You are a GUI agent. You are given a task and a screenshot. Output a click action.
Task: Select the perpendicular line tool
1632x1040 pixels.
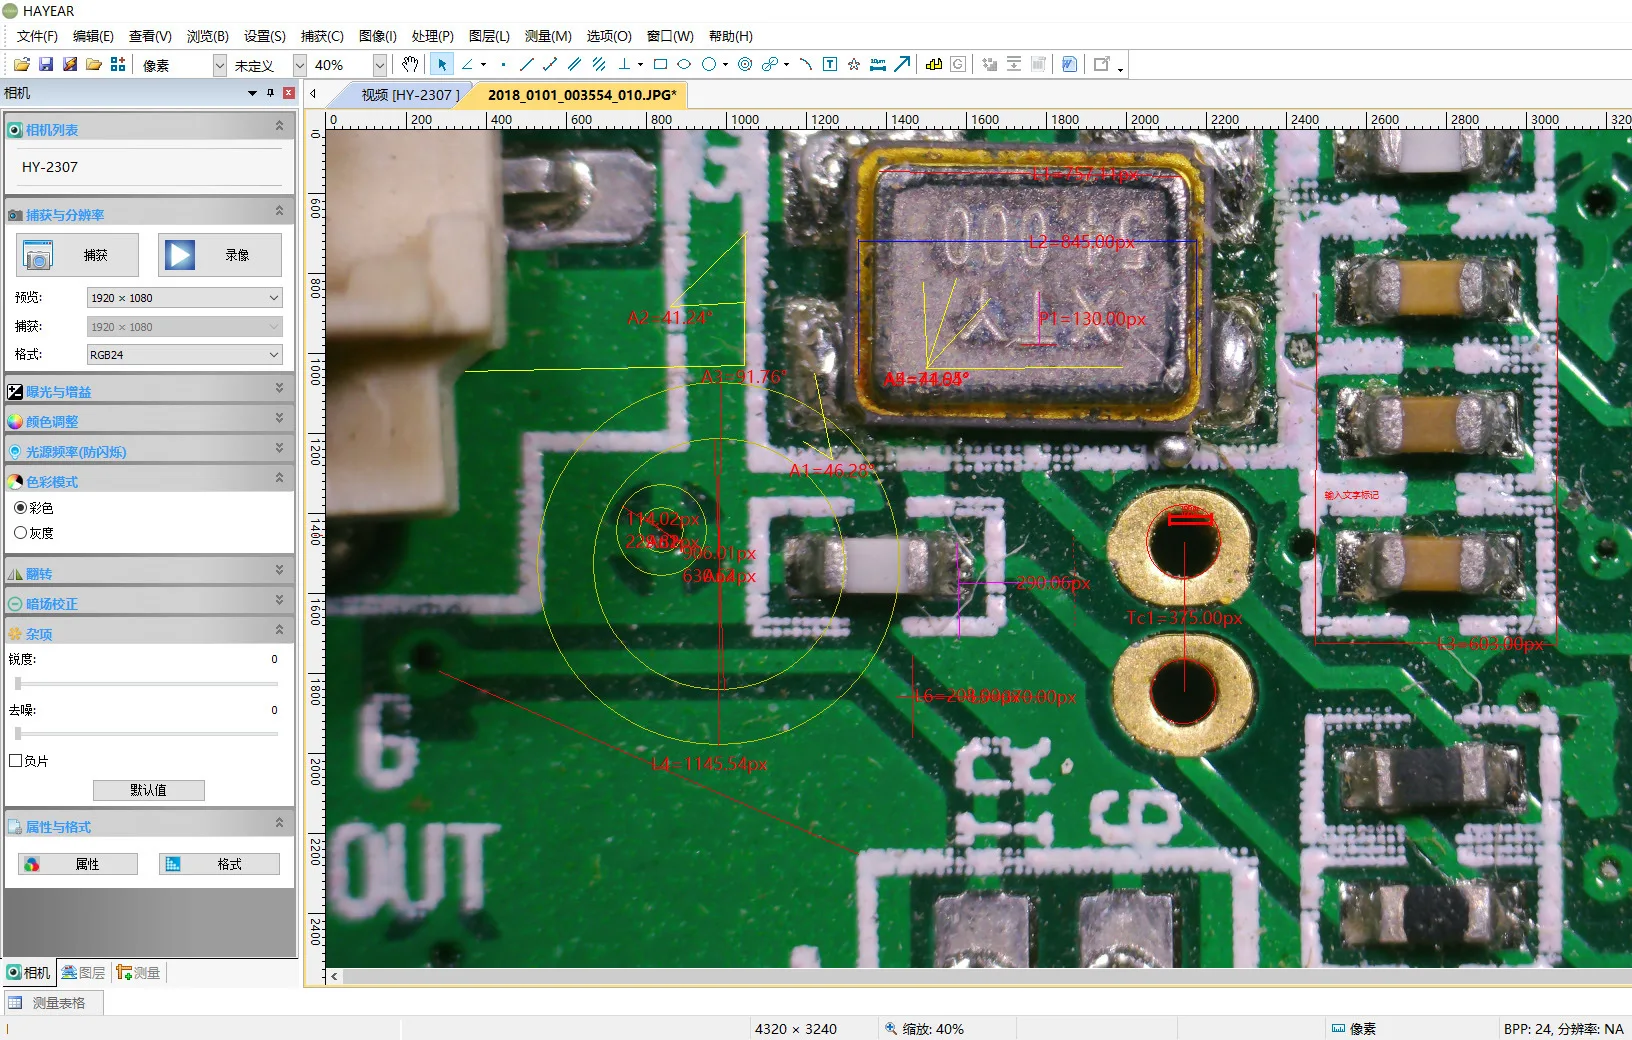click(625, 65)
